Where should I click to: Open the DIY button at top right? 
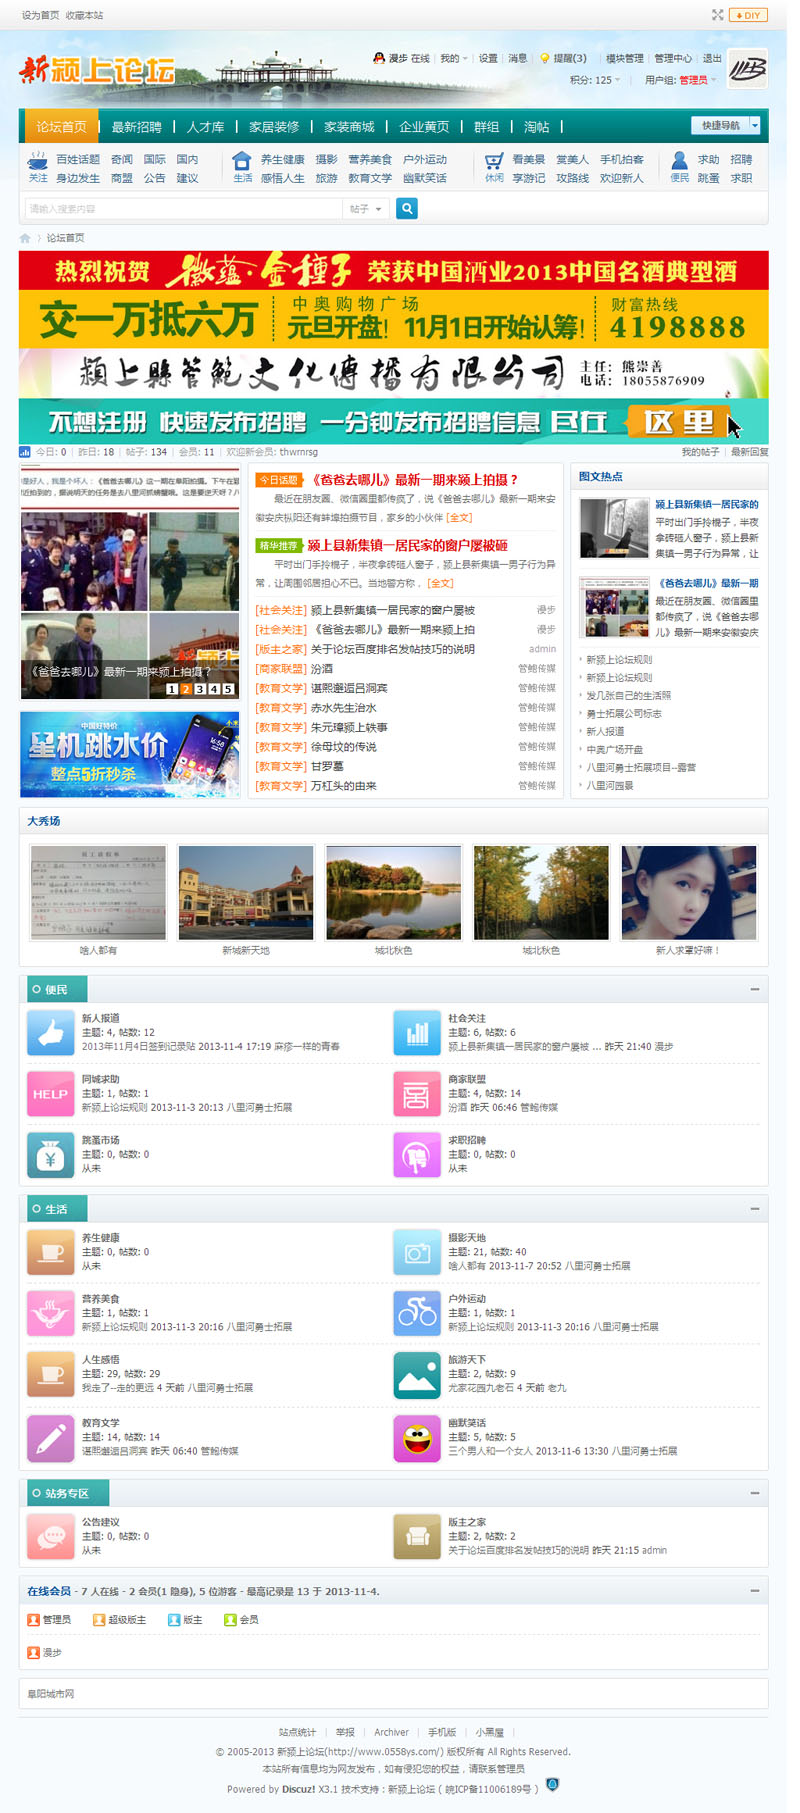pyautogui.click(x=749, y=15)
